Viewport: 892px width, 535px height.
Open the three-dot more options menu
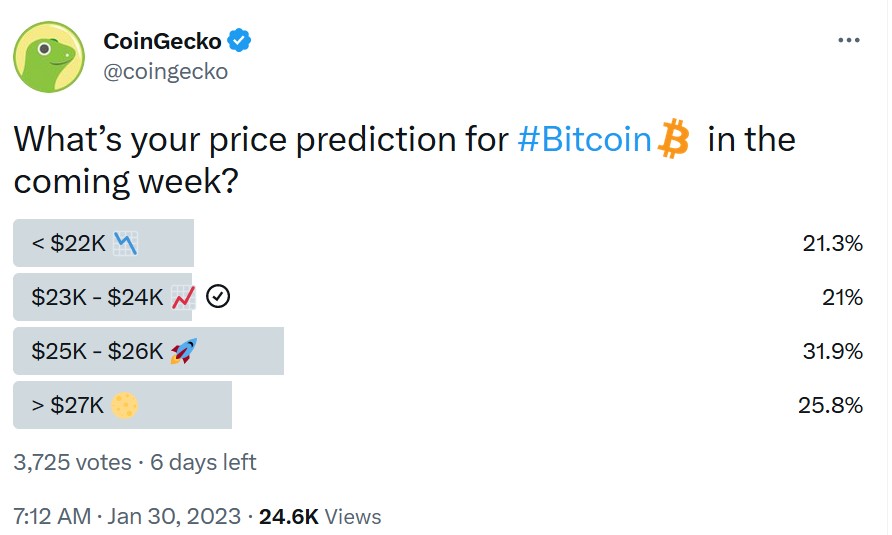[x=849, y=40]
